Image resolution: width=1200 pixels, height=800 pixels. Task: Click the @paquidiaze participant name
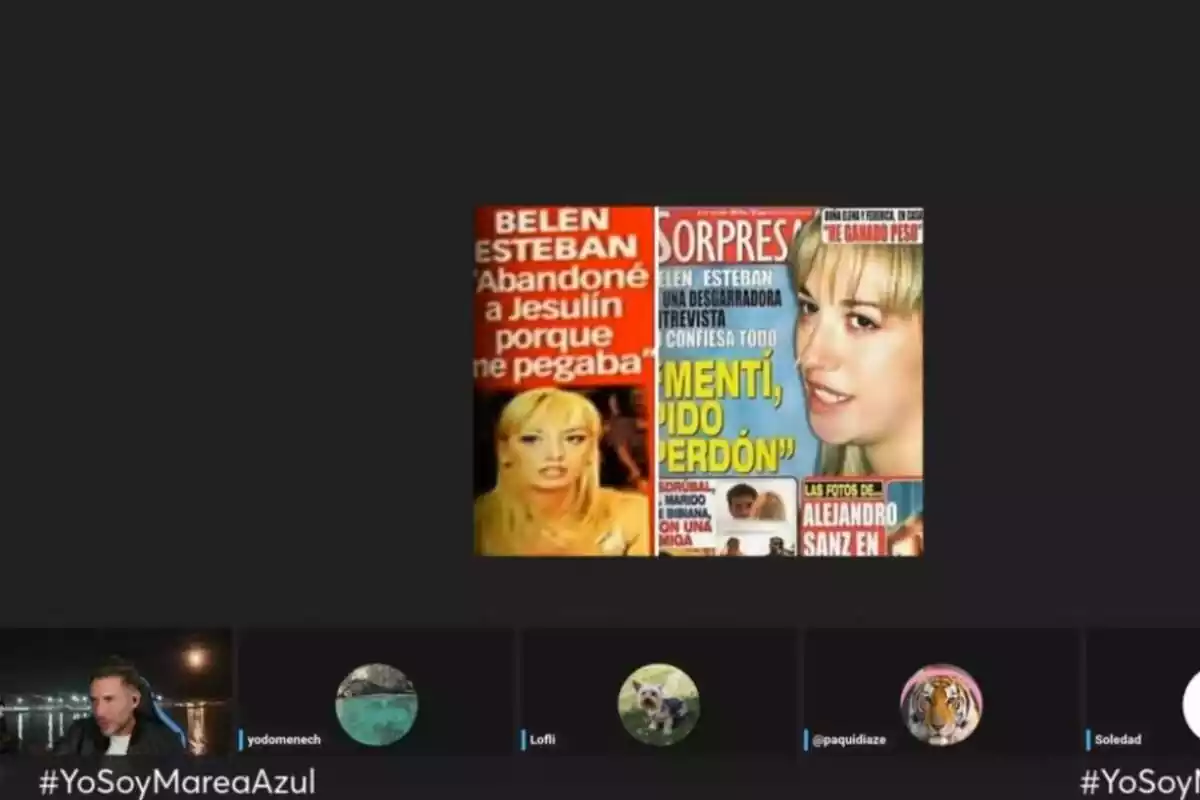coord(849,740)
